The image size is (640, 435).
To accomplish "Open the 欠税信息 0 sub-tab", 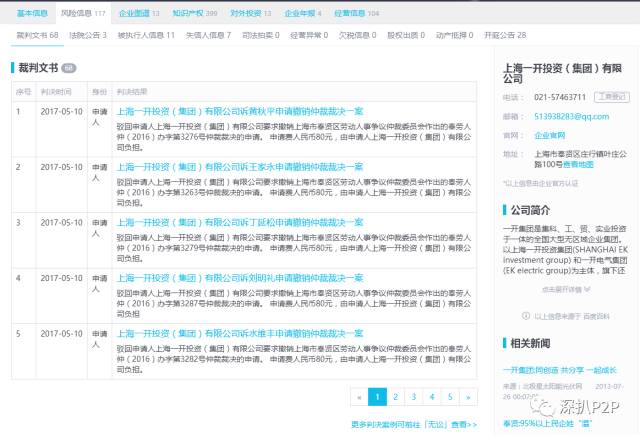I will (358, 36).
